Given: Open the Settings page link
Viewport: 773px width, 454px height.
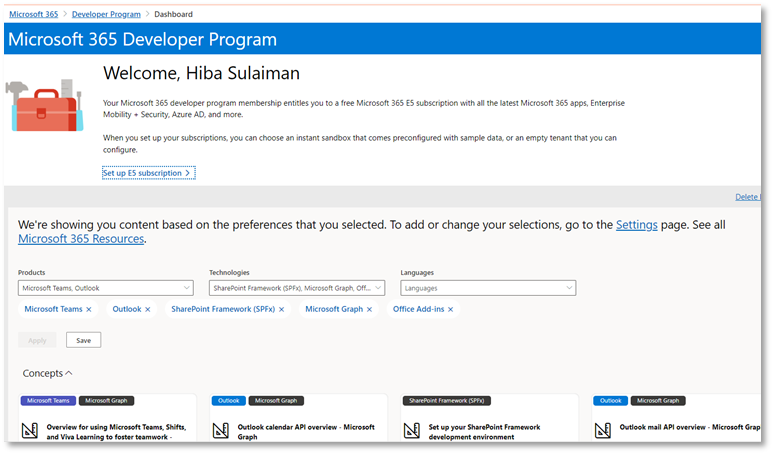Looking at the screenshot, I should (636, 225).
